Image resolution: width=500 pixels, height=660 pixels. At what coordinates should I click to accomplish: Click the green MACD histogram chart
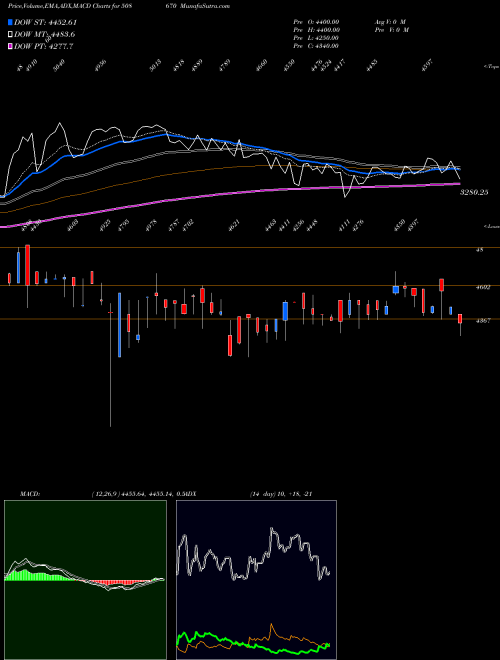coord(85,580)
